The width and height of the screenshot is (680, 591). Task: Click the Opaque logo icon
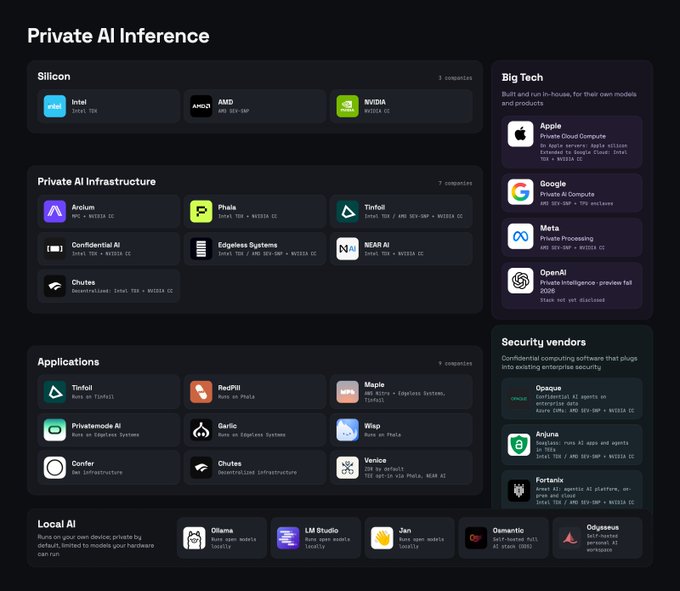point(519,398)
